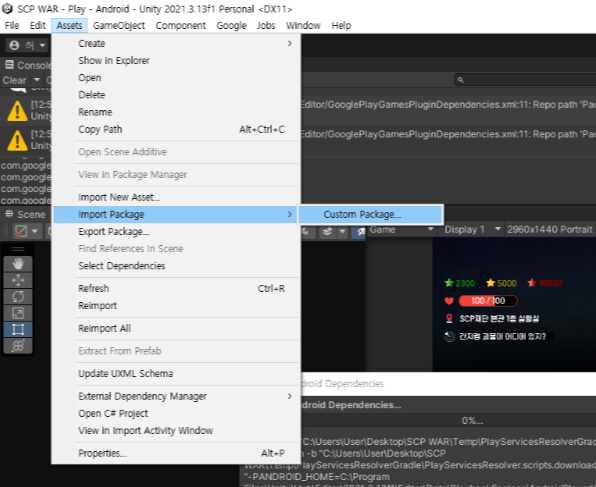The height and width of the screenshot is (487, 596).
Task: Choose Import New Asset...
Action: click(176, 197)
